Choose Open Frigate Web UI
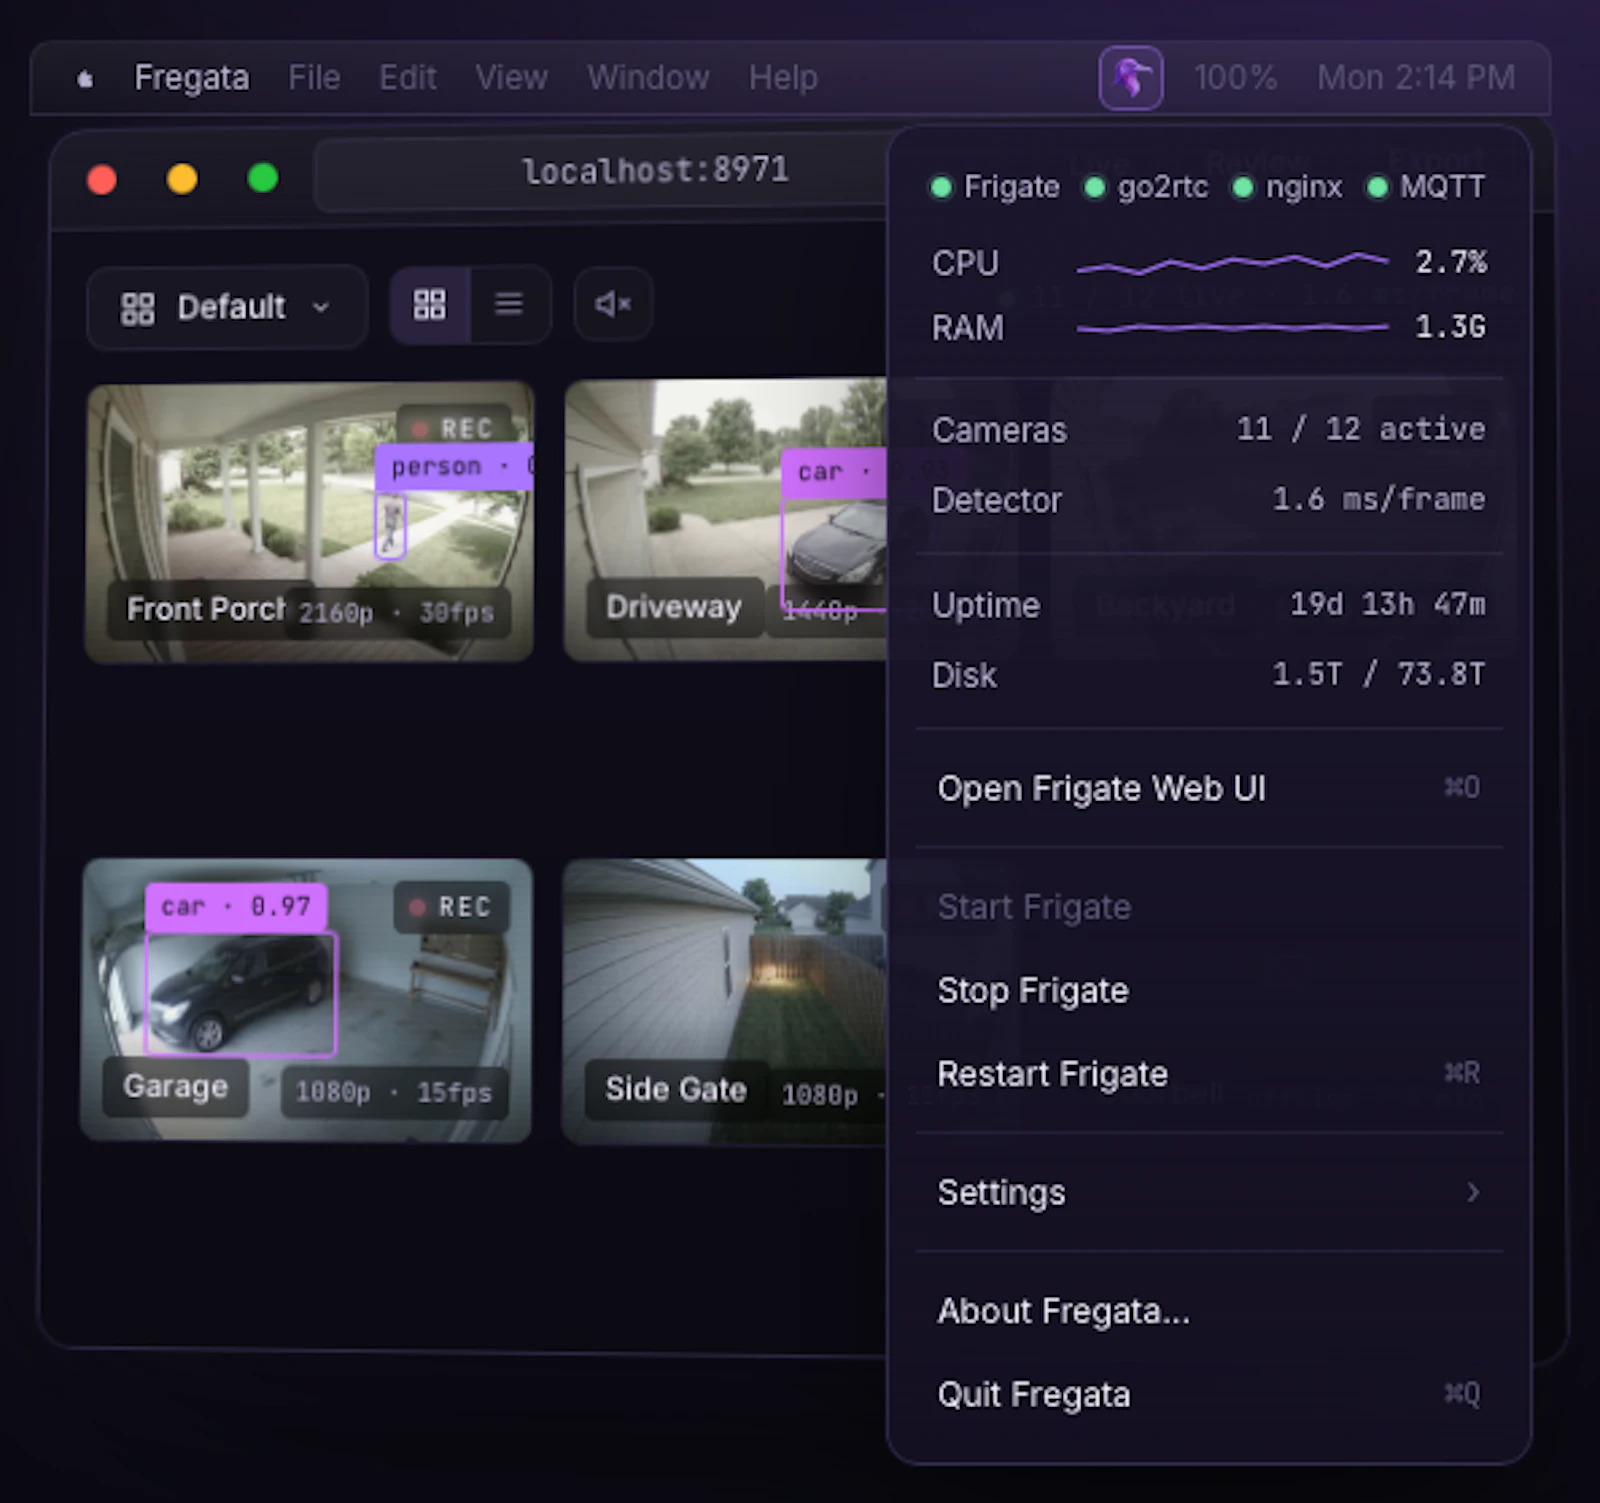Viewport: 1600px width, 1503px height. 1209,788
